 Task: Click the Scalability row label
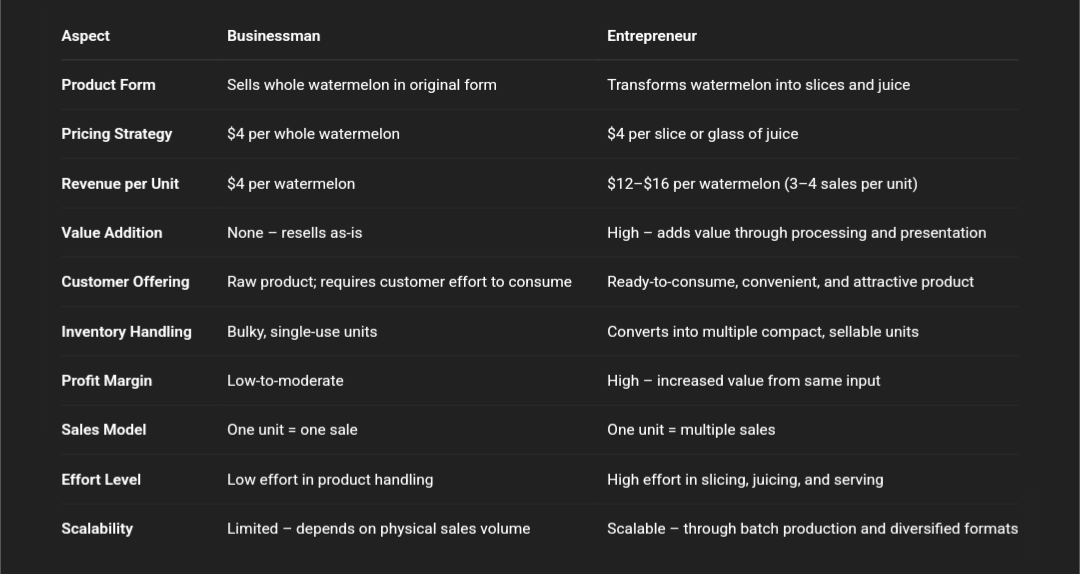(x=97, y=529)
